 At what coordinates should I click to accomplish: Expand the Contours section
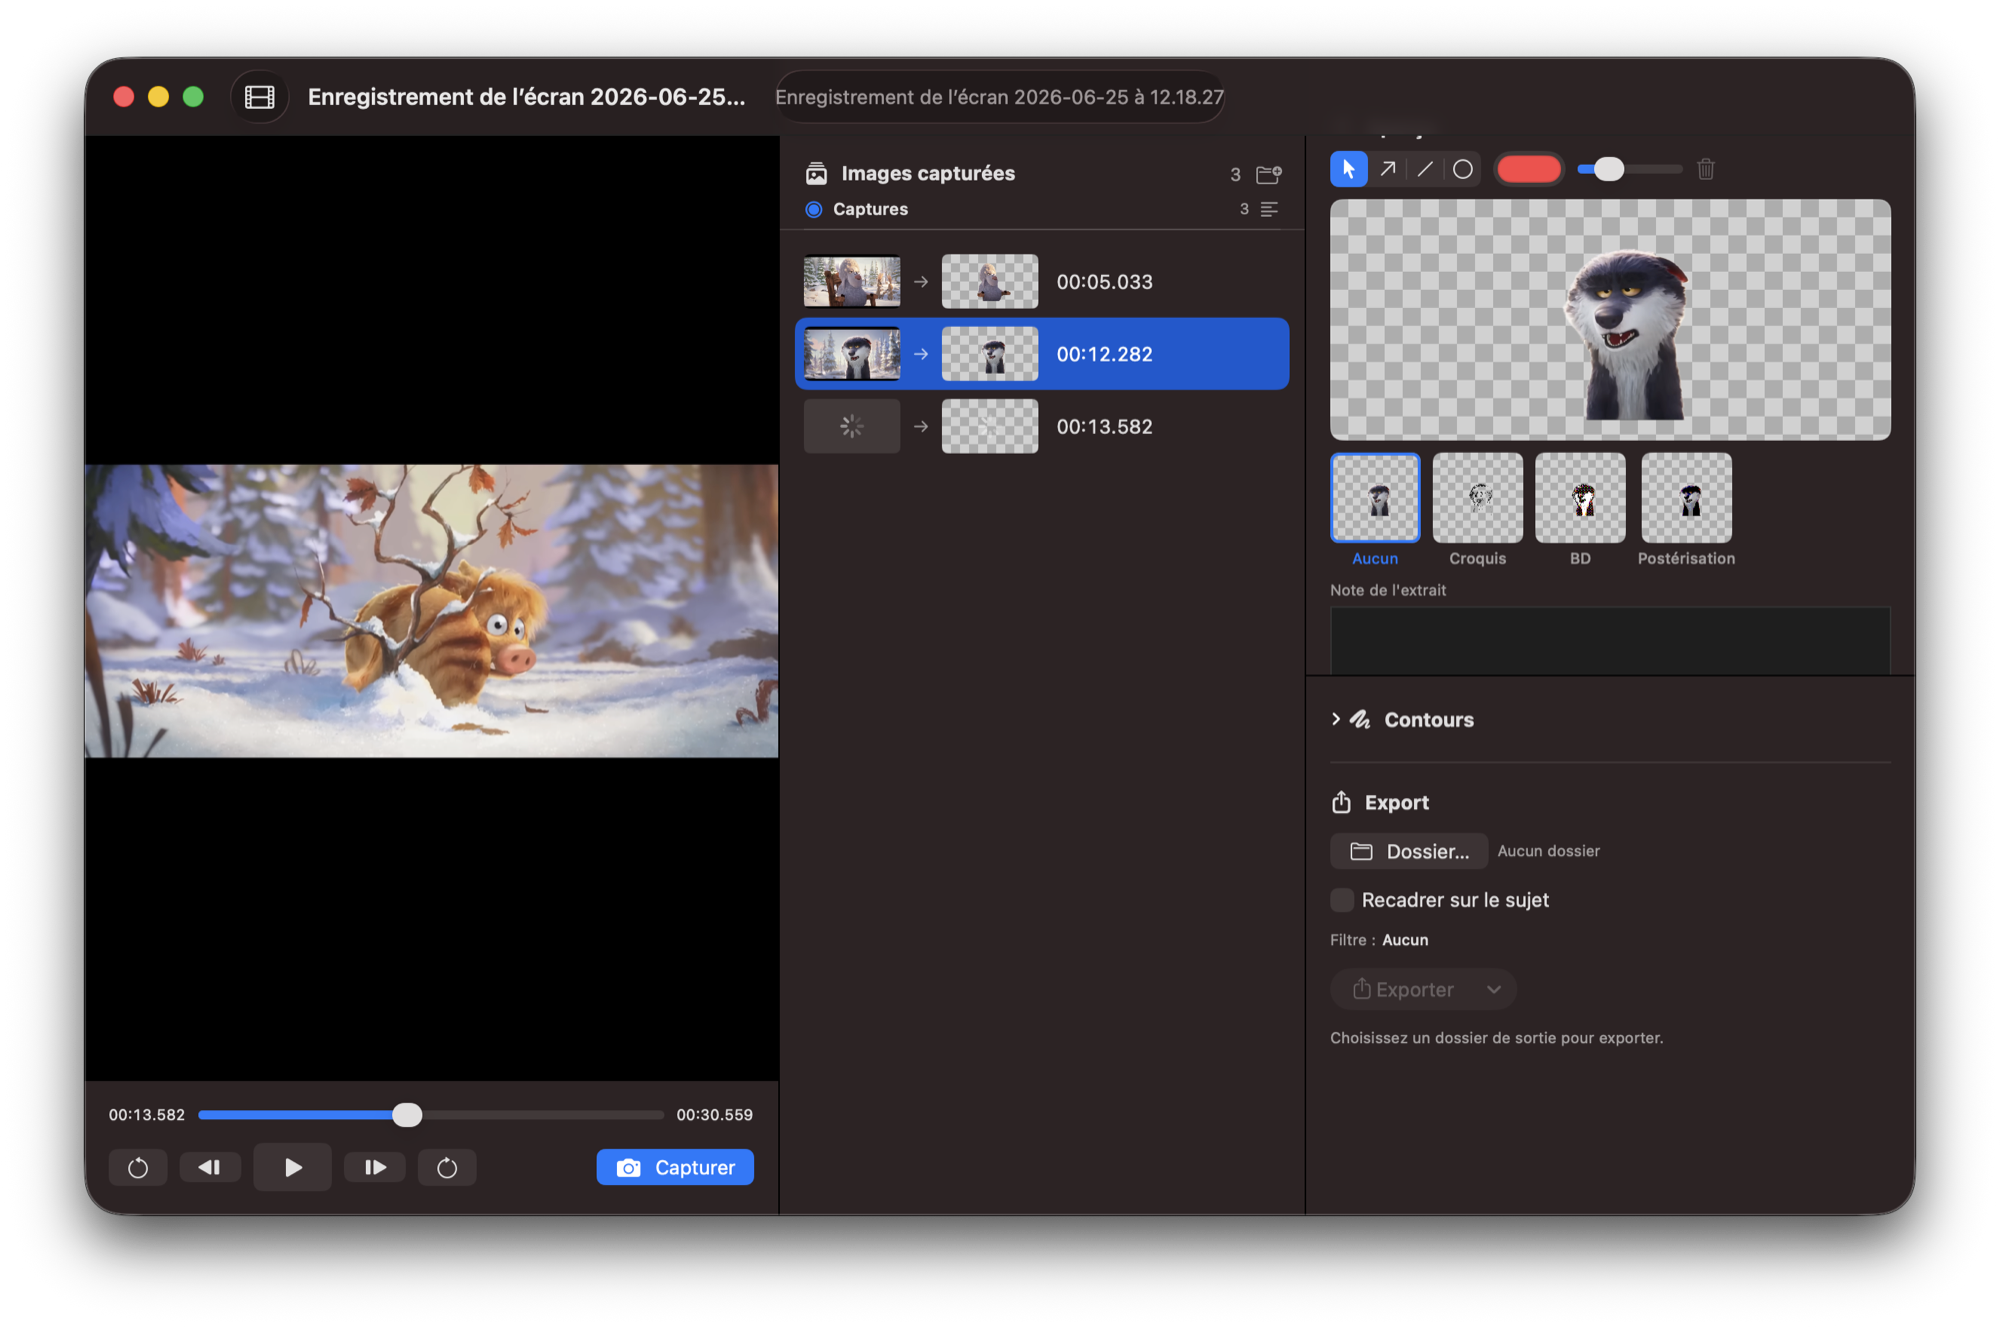pyautogui.click(x=1336, y=719)
